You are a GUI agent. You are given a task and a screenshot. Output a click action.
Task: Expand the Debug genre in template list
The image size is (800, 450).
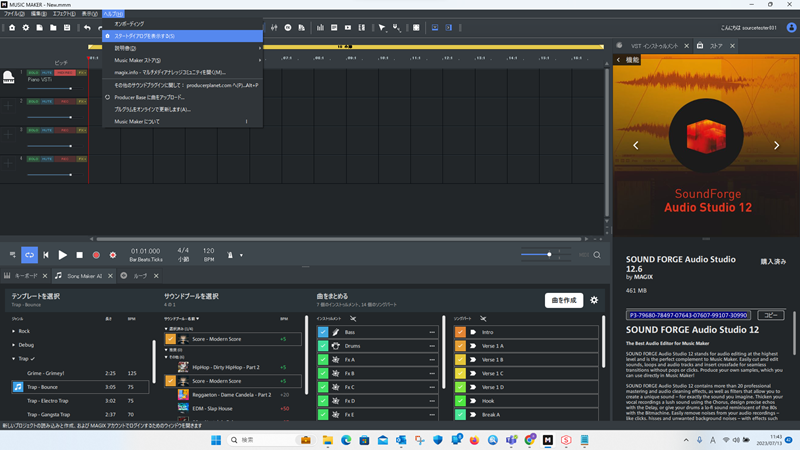pos(14,345)
